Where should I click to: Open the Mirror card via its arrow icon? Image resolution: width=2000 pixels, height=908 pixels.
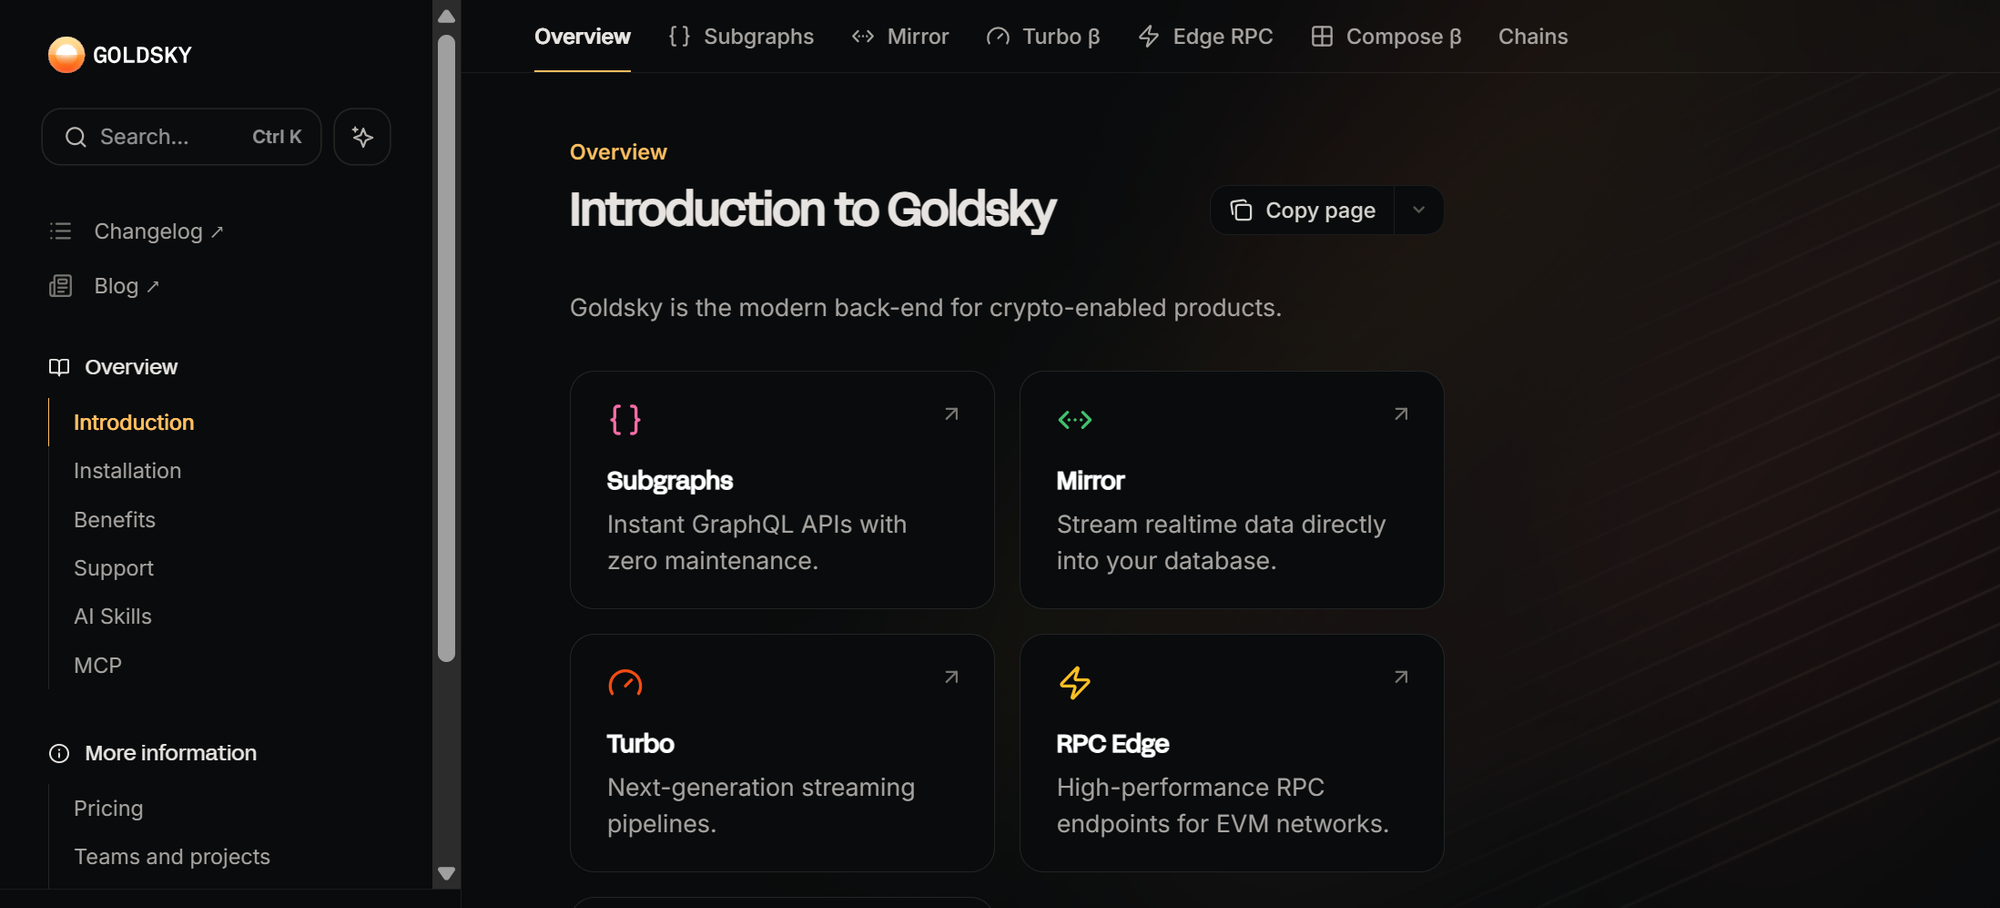coord(1400,413)
